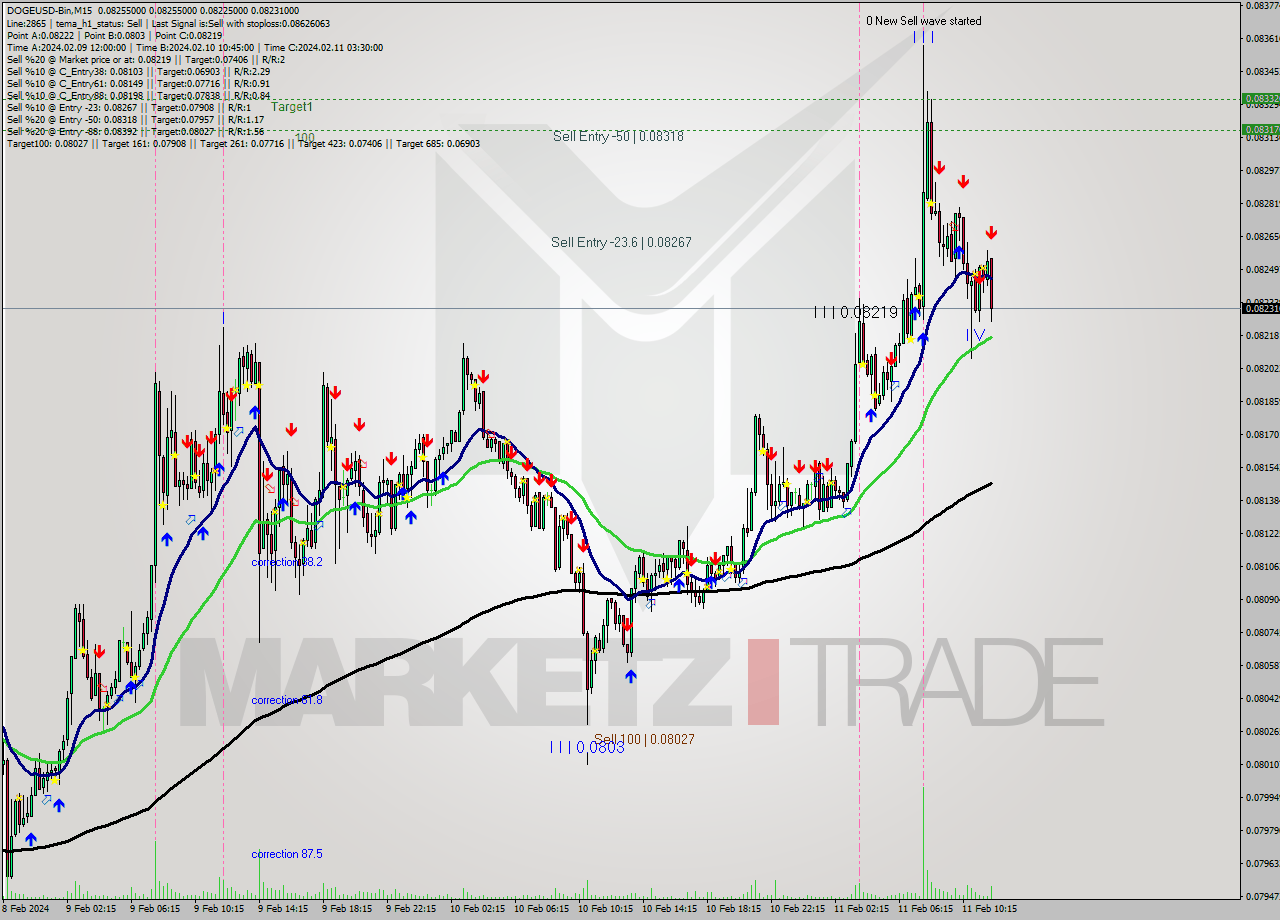Select the green 'Target1' label
Screen dimensions: 1280x920
(292, 106)
